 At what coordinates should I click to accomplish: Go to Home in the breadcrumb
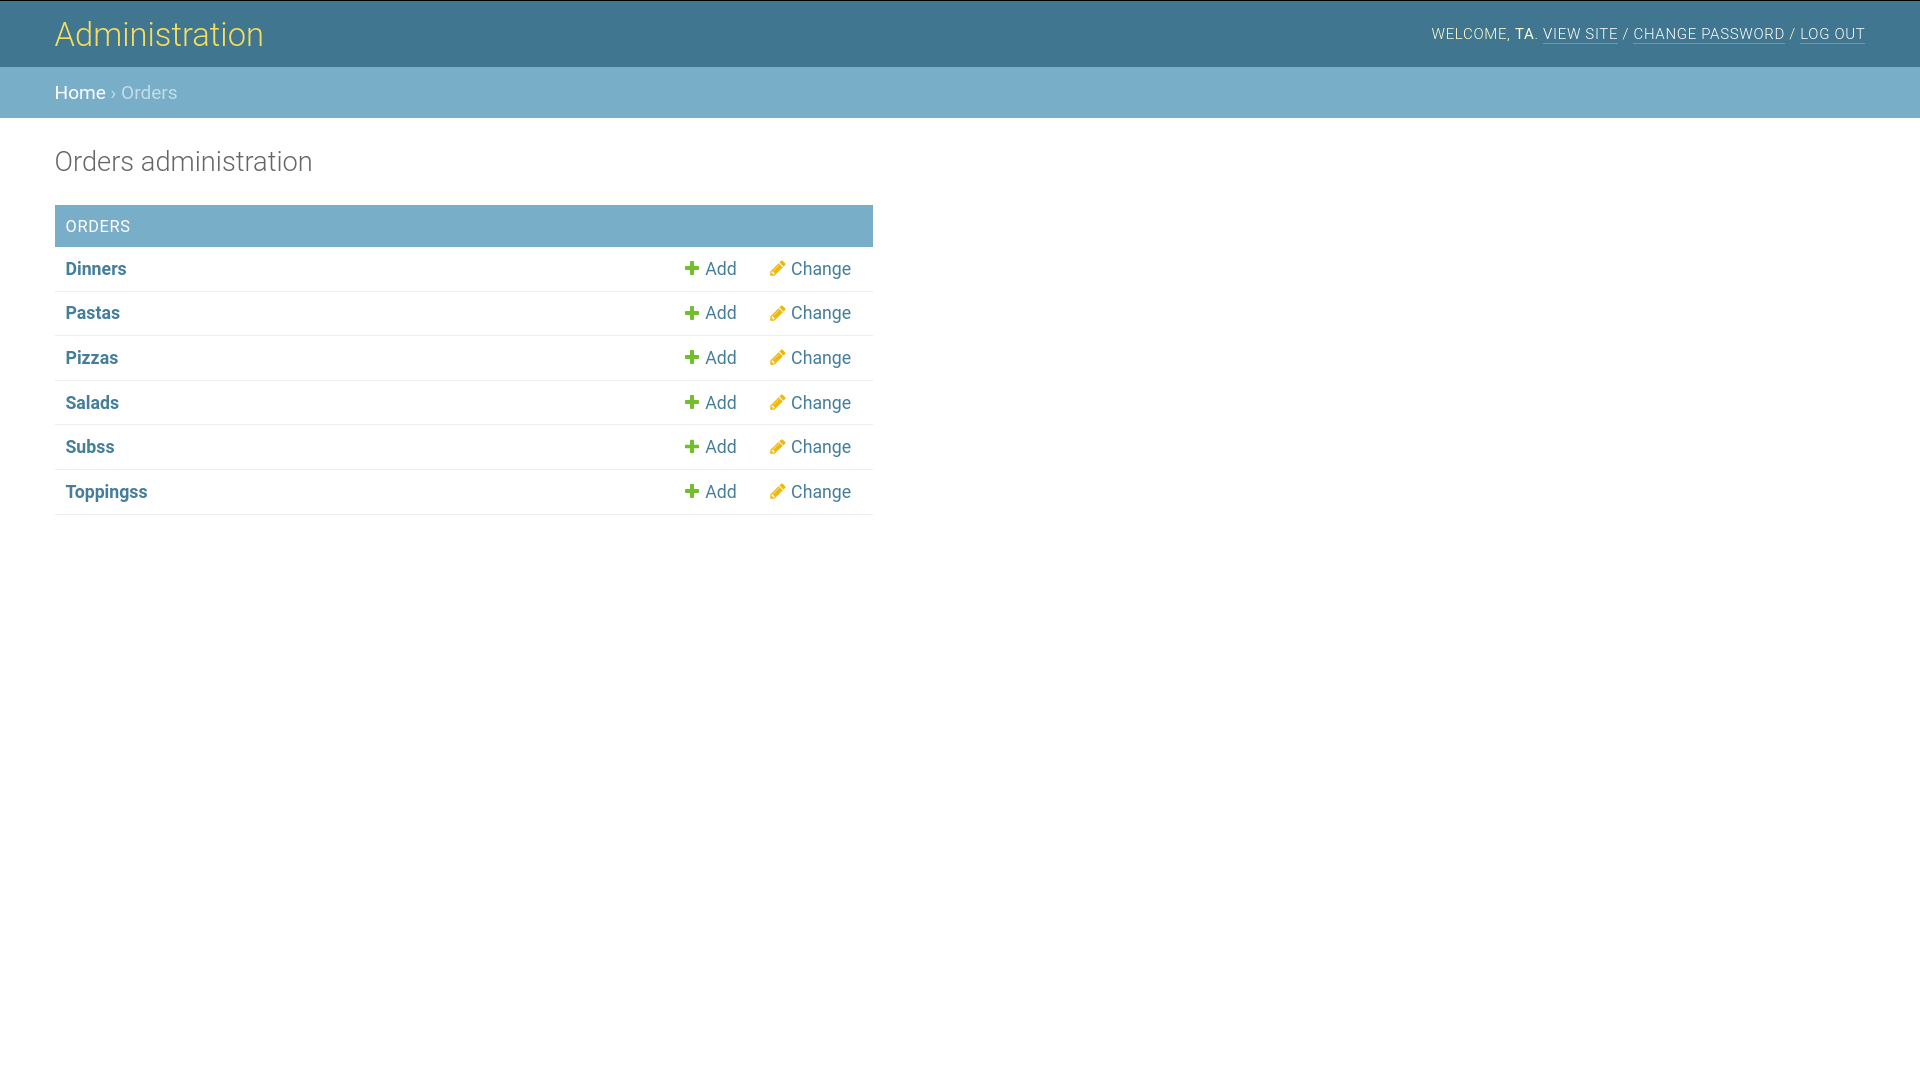80,93
